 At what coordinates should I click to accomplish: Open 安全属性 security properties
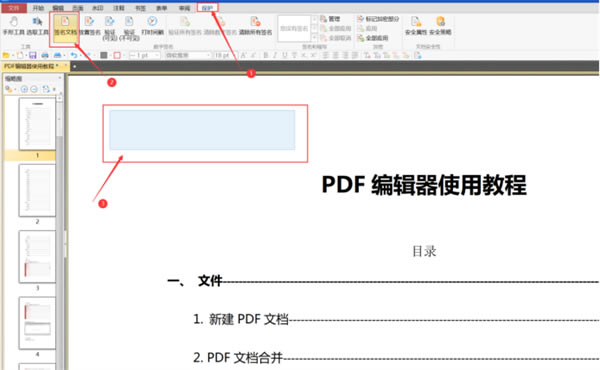pyautogui.click(x=416, y=26)
